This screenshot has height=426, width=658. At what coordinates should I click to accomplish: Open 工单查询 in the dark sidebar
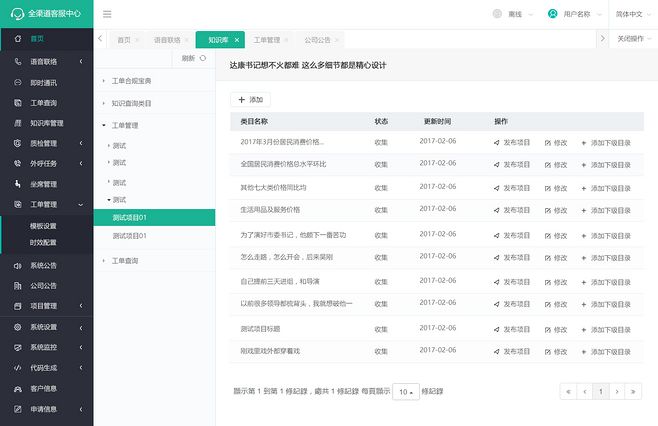point(43,103)
